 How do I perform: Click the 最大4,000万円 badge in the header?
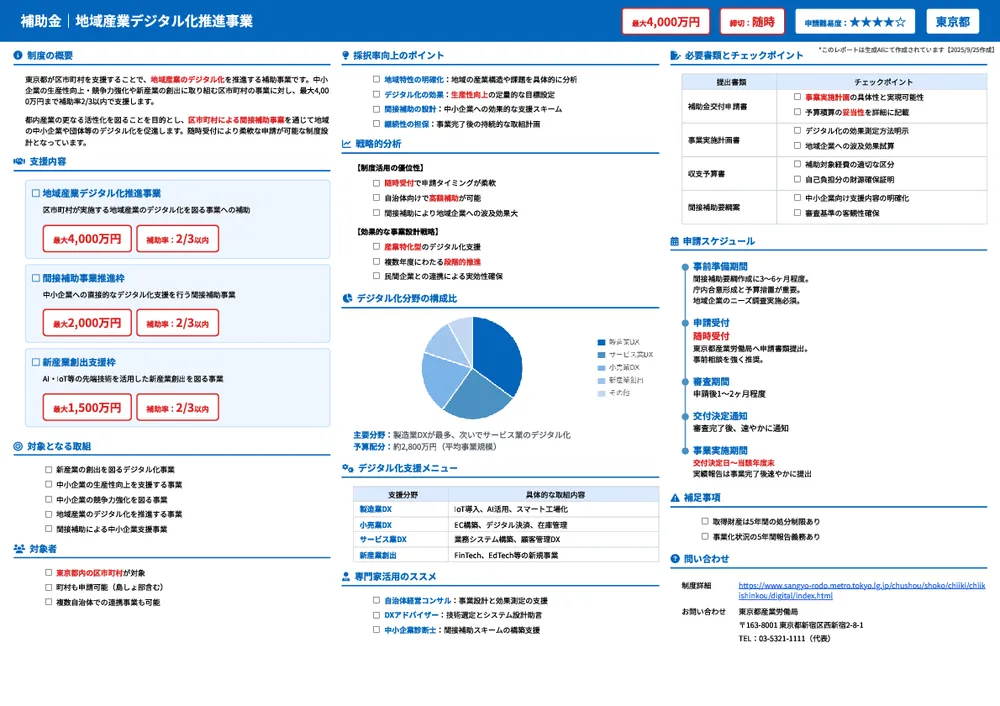[x=665, y=21]
